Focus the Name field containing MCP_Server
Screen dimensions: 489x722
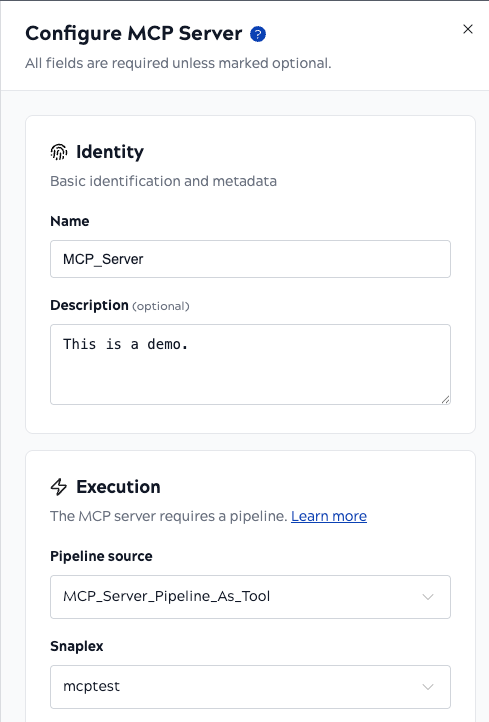click(x=250, y=259)
